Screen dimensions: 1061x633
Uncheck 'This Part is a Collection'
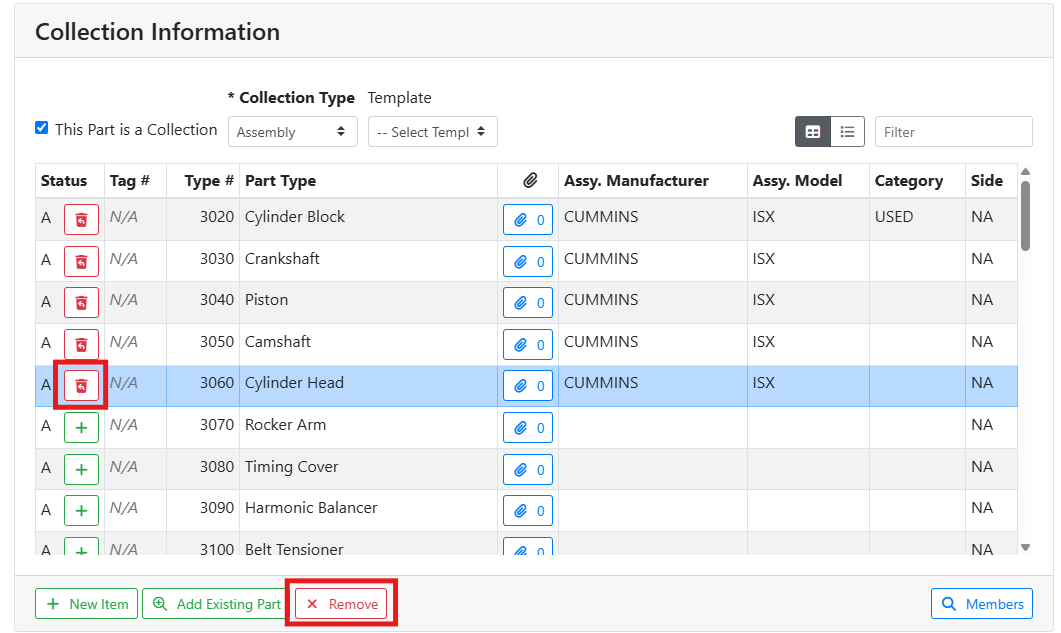41,128
